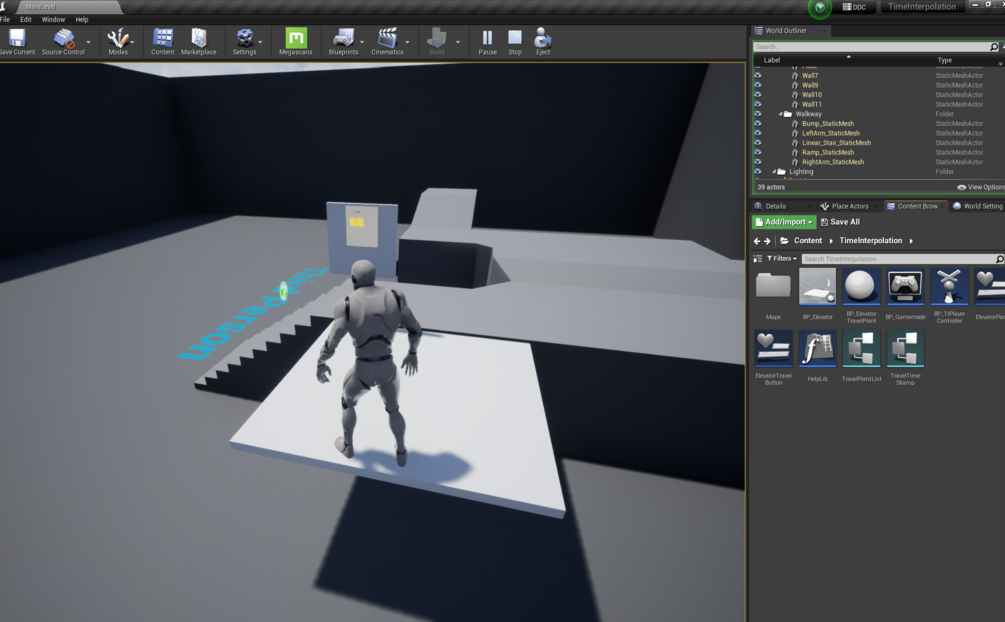1005x622 pixels.
Task: Select the BP_ElevatorTravelPoint asset
Action: 861,296
